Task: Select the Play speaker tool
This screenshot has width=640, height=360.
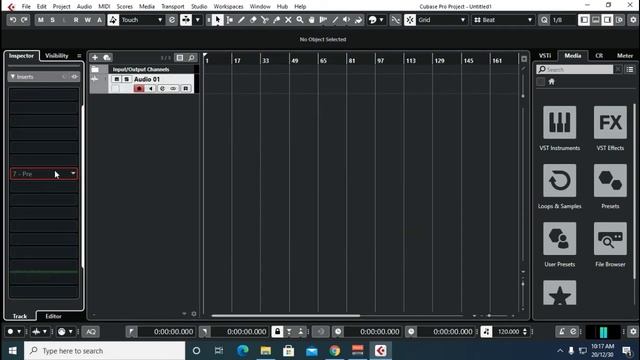Action: 347,20
